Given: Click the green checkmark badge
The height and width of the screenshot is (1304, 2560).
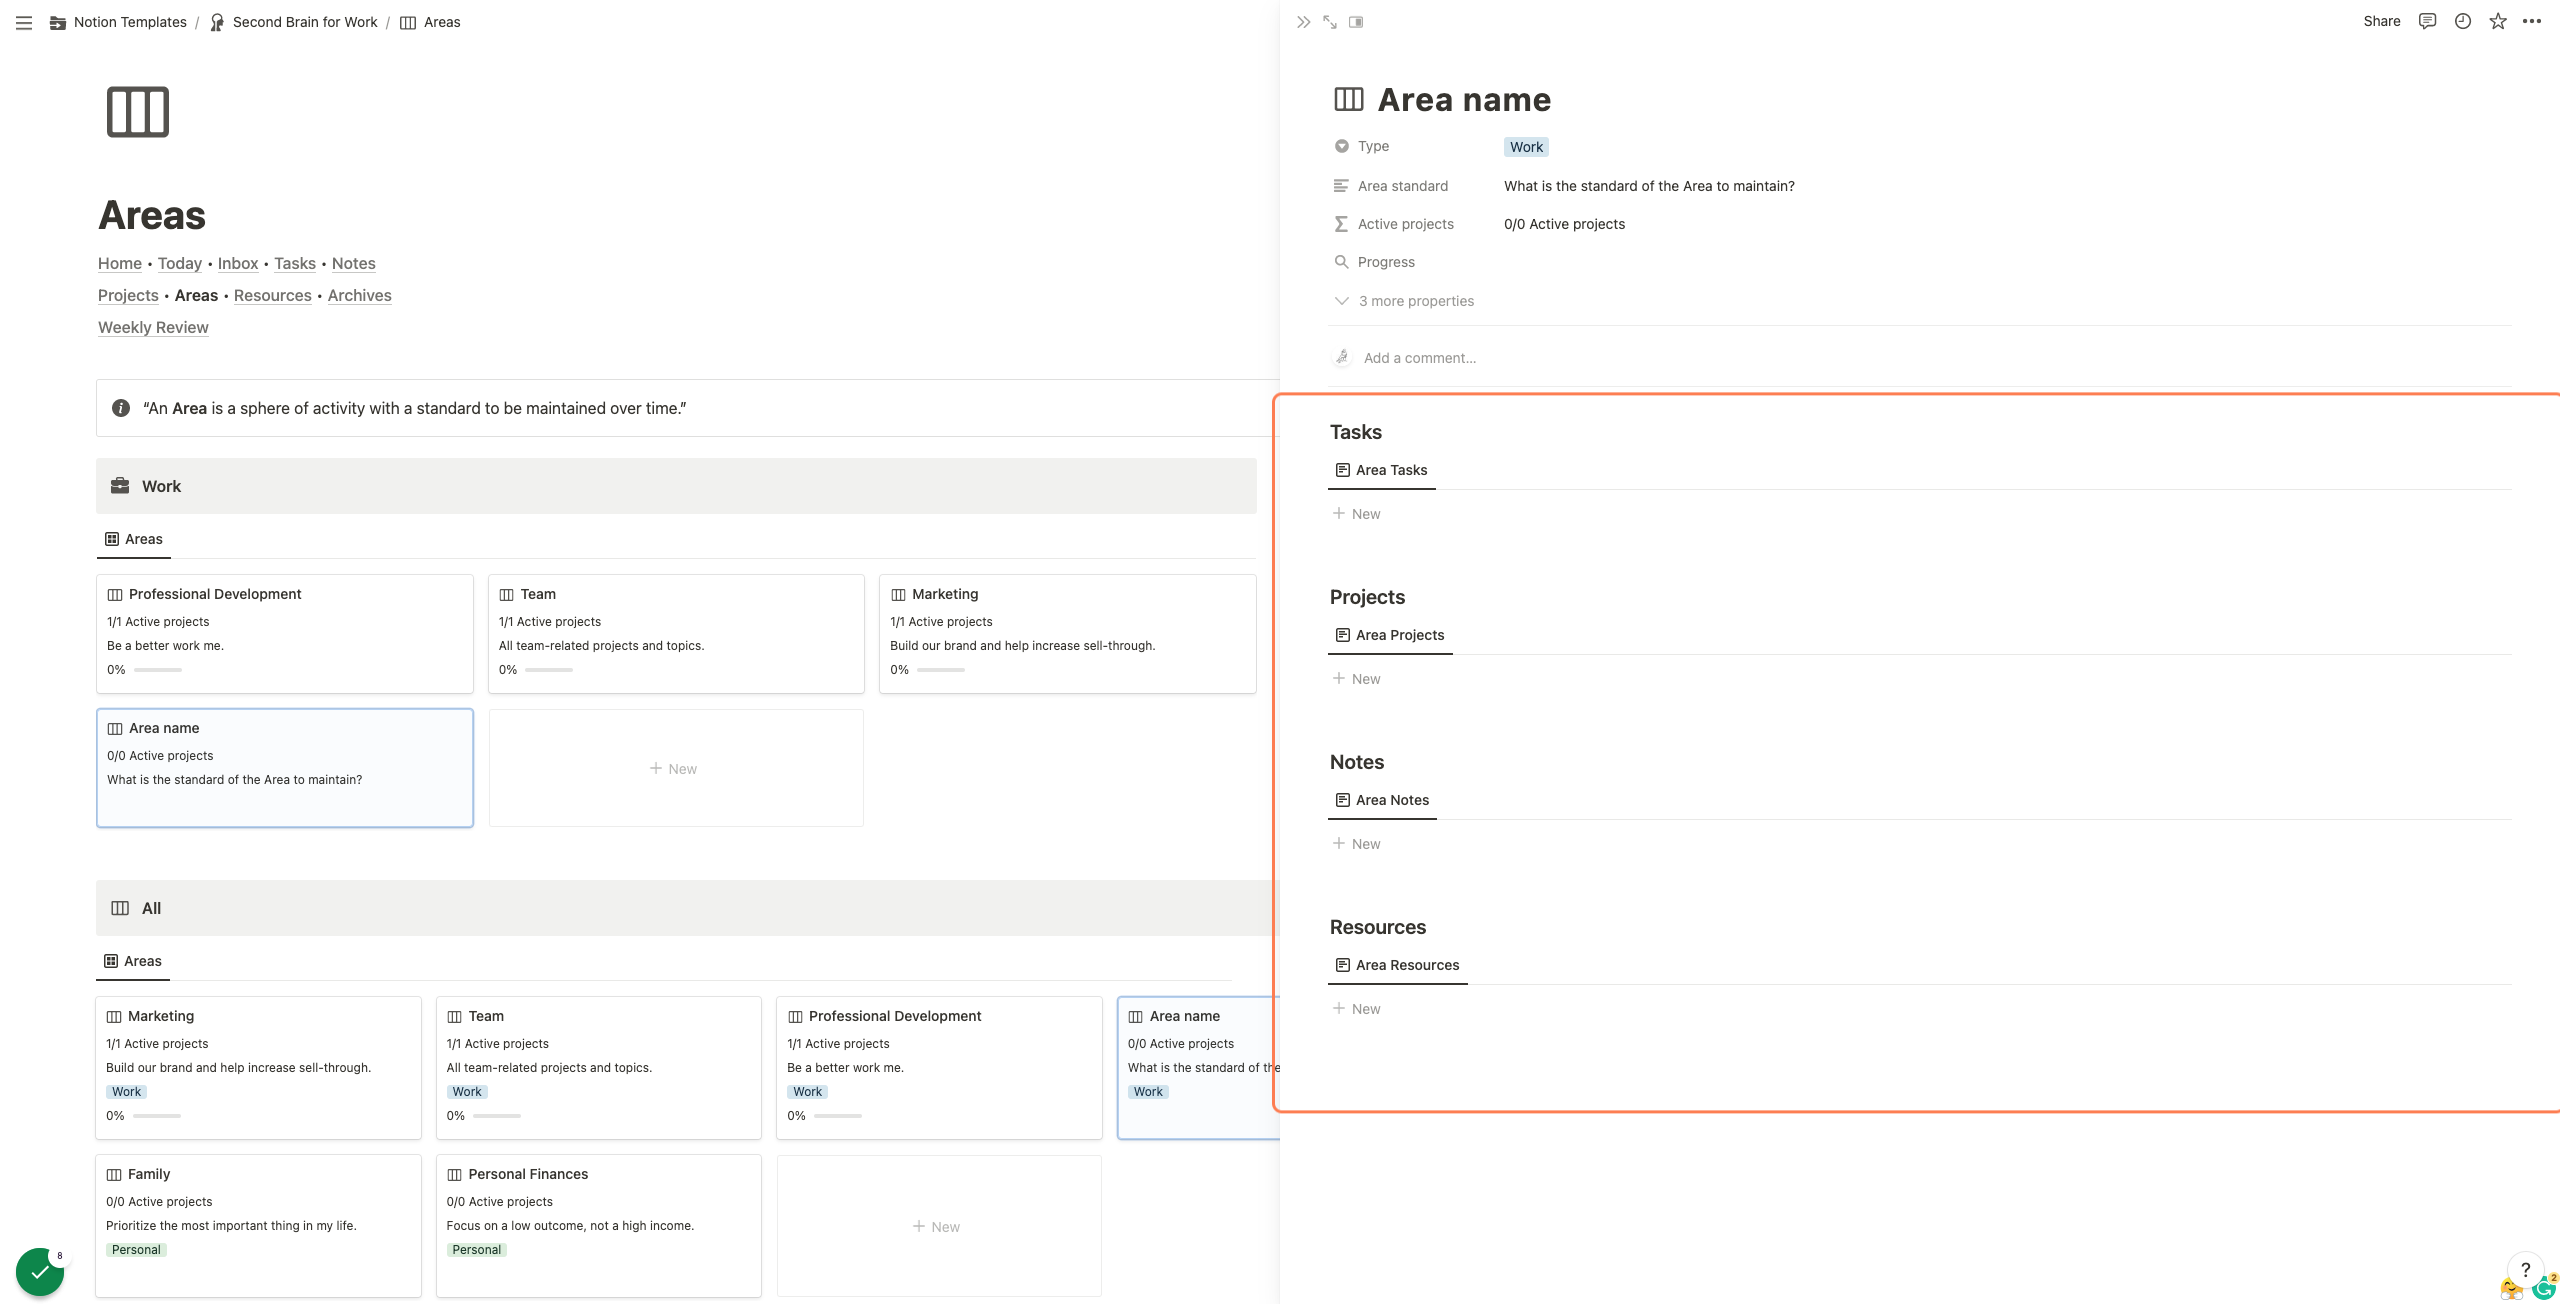Looking at the screenshot, I should pyautogui.click(x=40, y=1272).
